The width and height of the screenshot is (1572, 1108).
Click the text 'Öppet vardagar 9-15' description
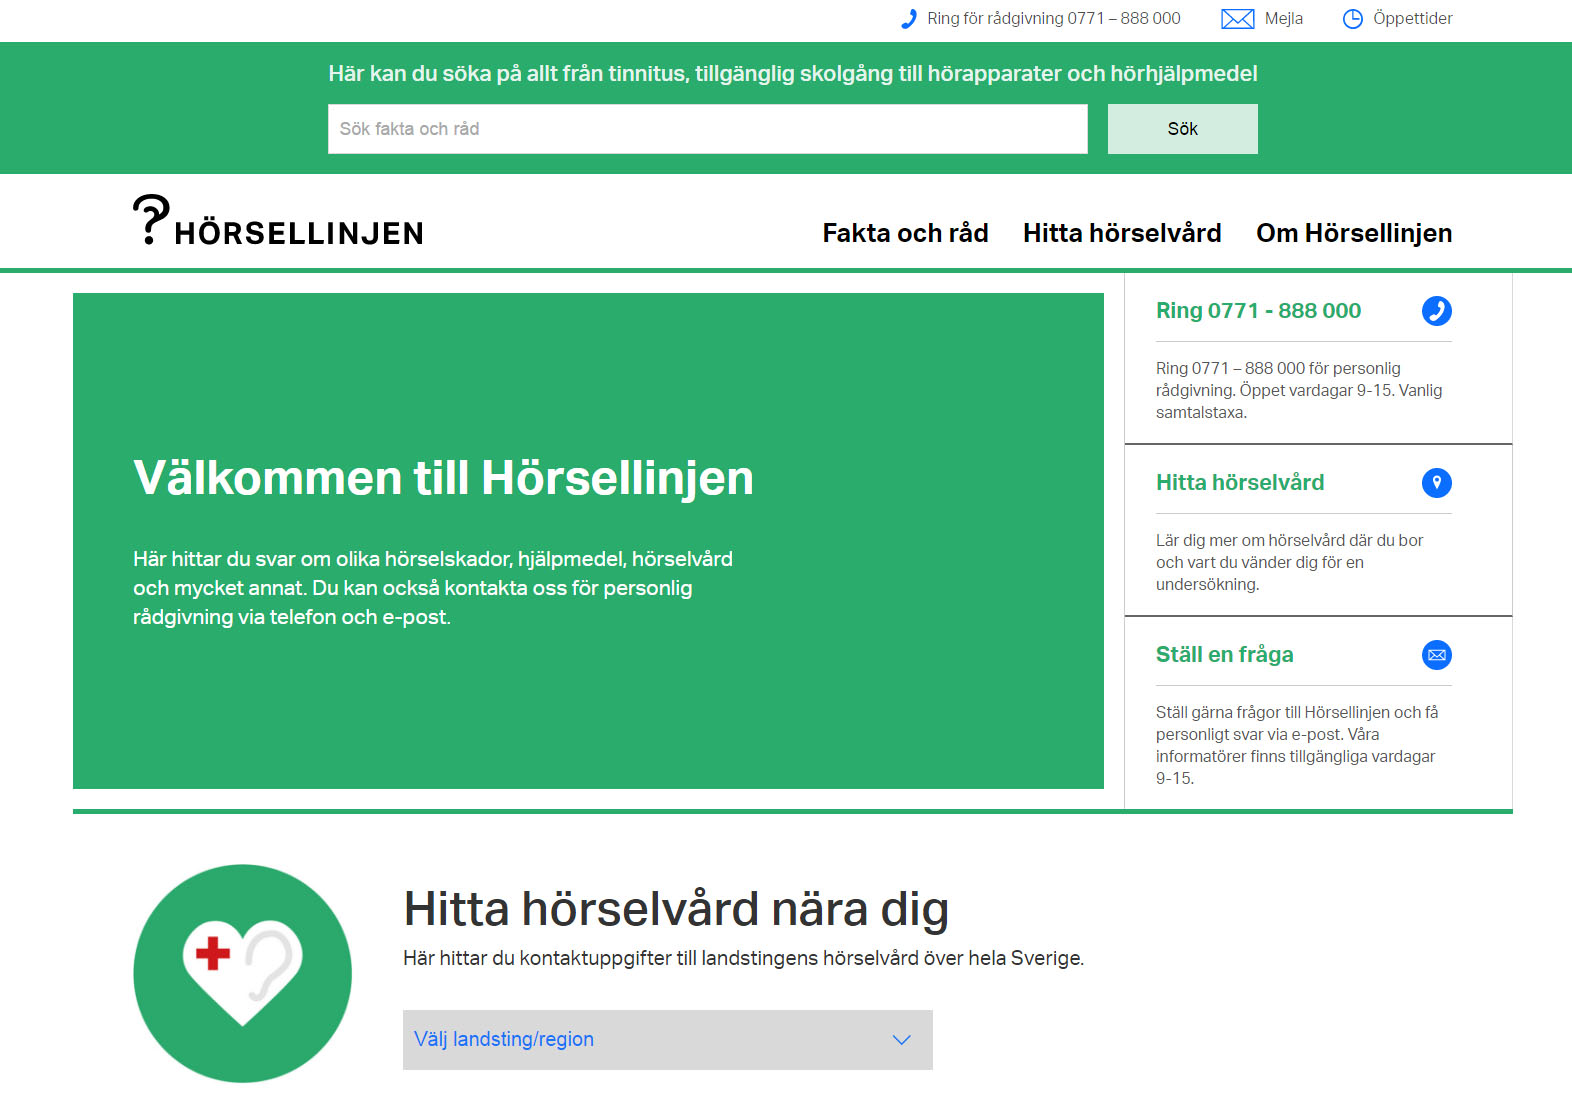(1299, 390)
